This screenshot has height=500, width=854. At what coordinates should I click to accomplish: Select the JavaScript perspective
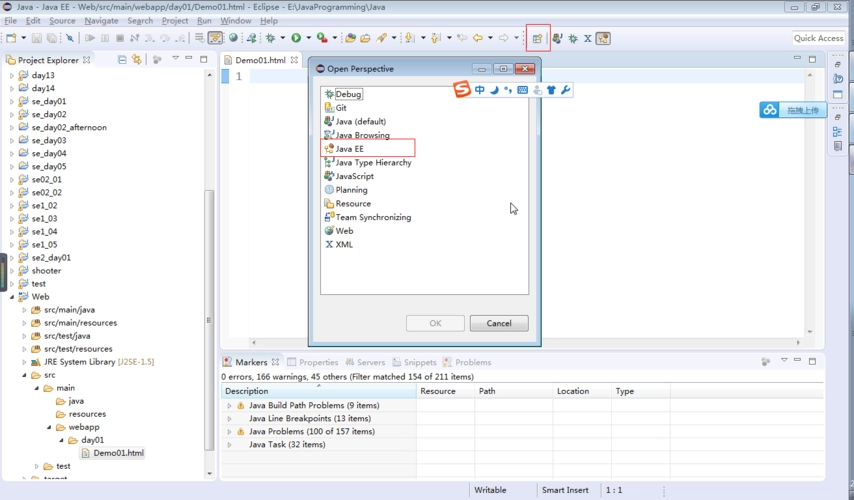pyautogui.click(x=354, y=176)
